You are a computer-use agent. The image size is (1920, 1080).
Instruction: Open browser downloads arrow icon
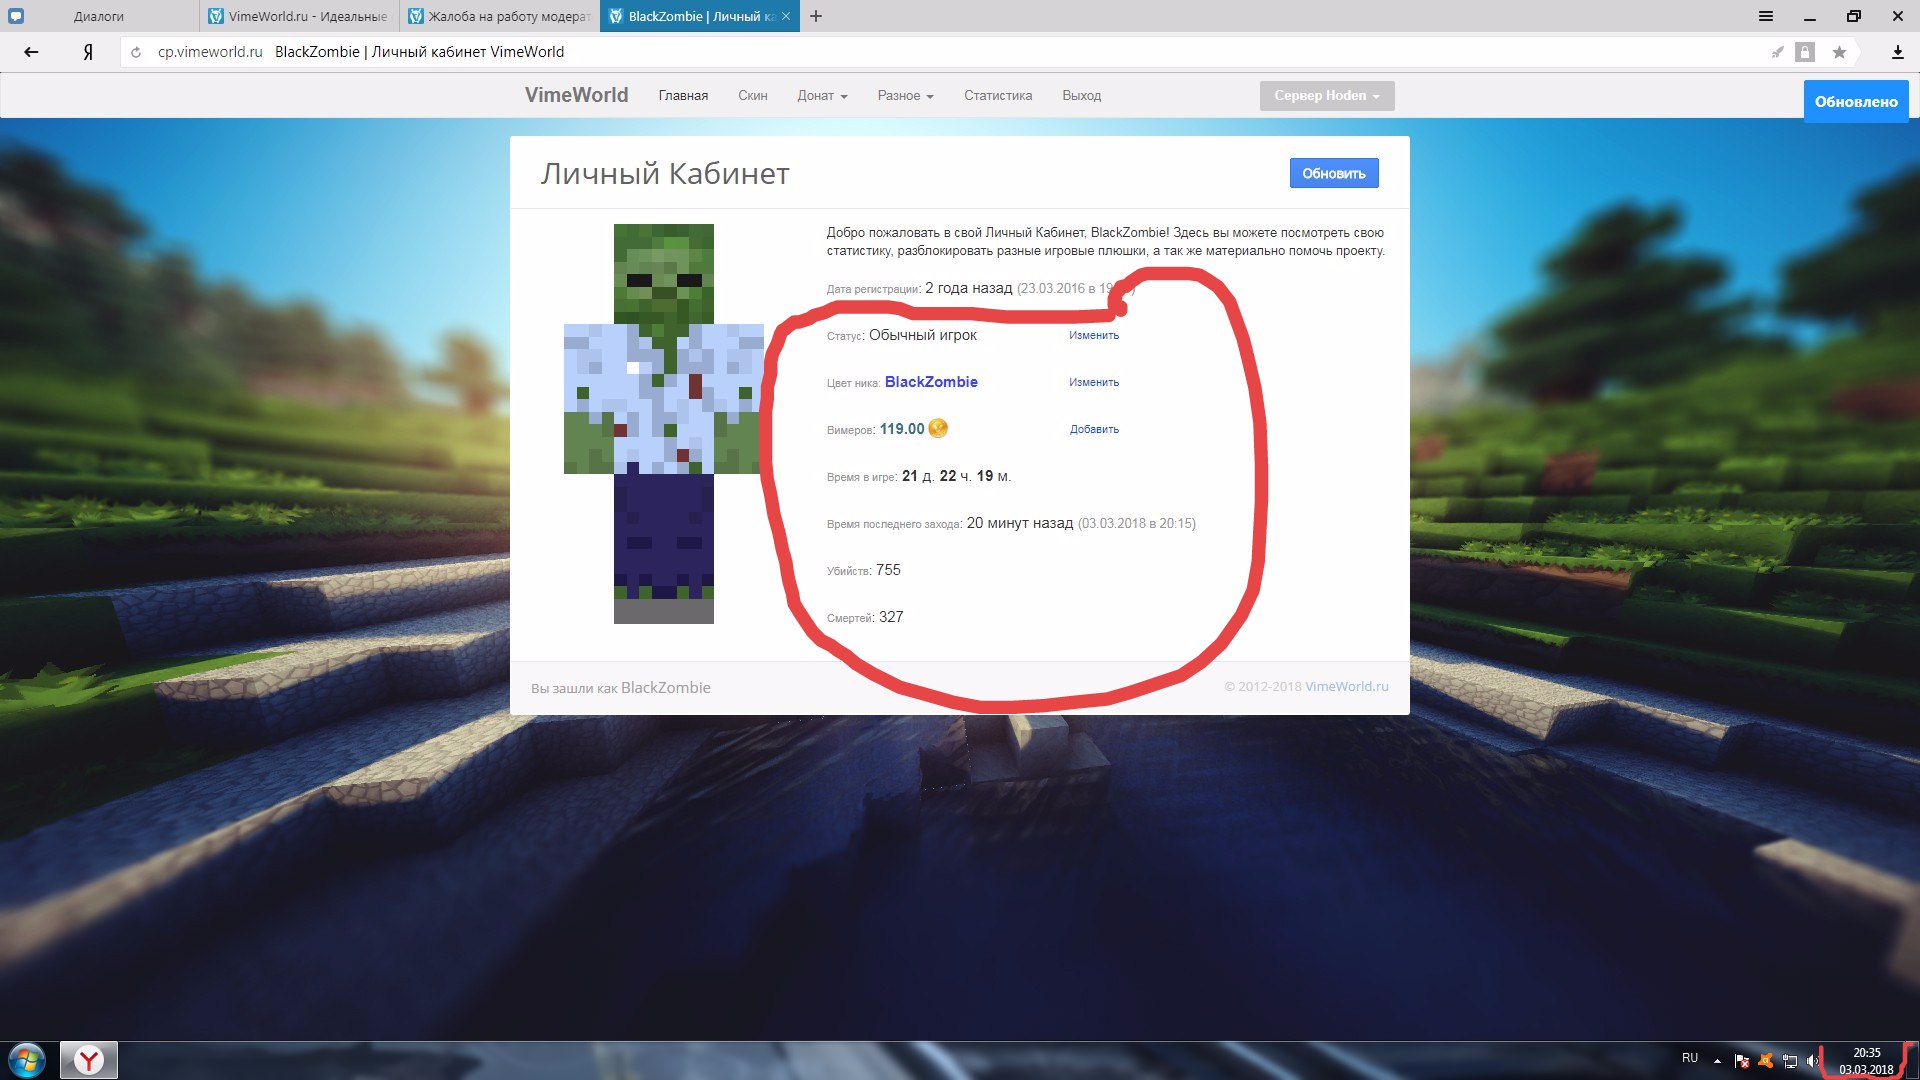click(1897, 52)
